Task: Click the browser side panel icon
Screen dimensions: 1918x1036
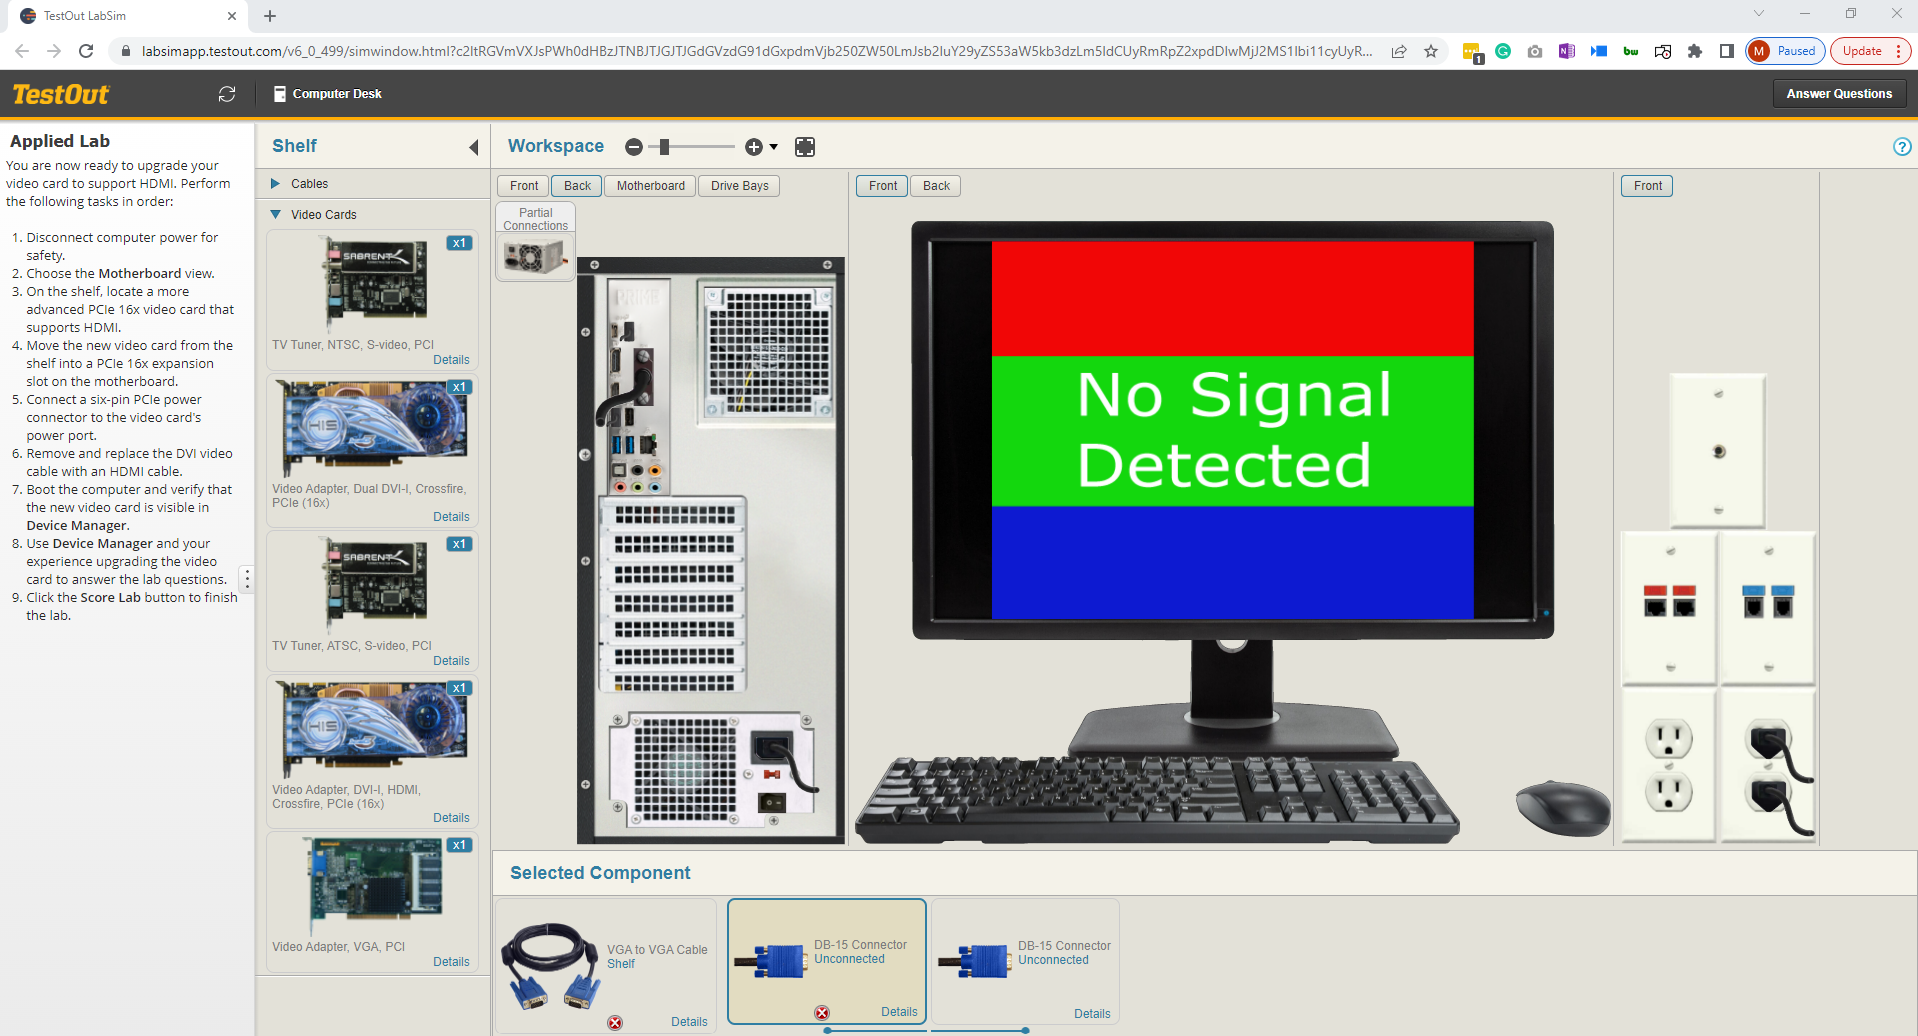Action: click(1726, 51)
